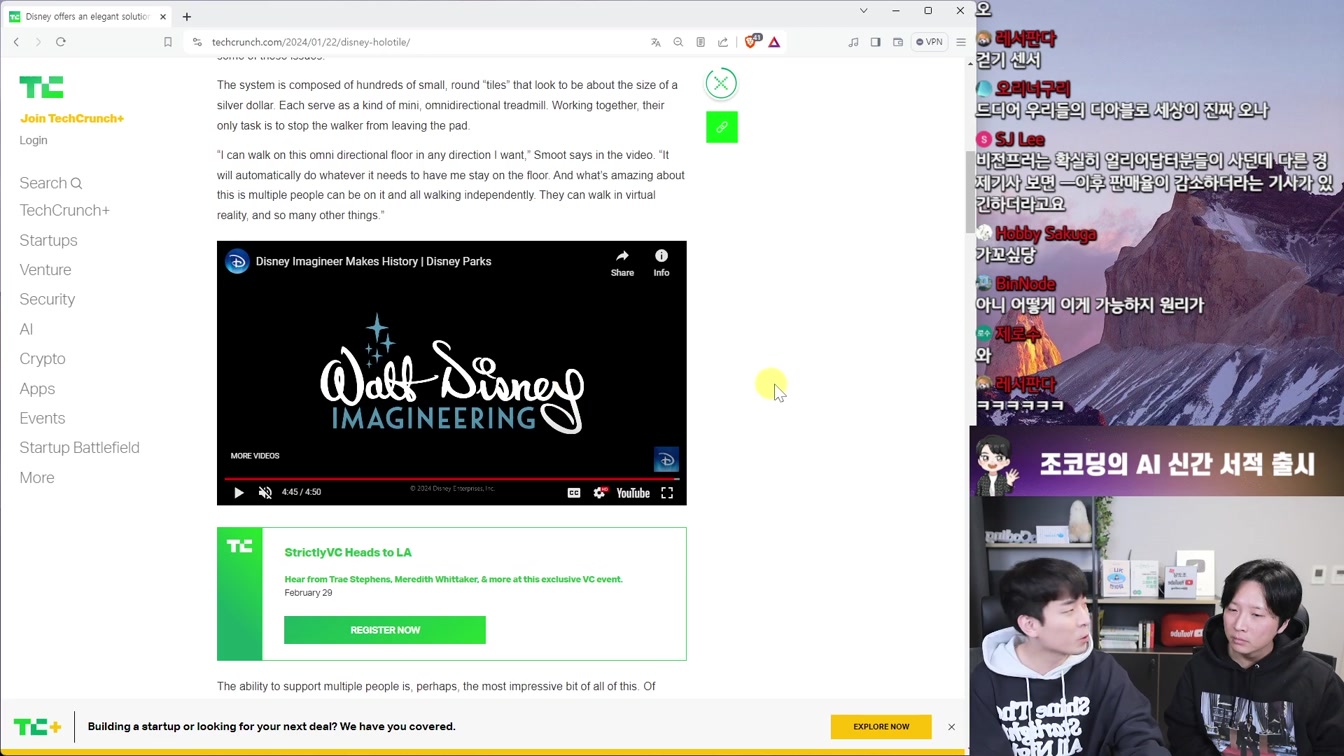Click the 조코딩의 AI 신간 서적 출시 banner
The image size is (1344, 756).
click(1157, 464)
